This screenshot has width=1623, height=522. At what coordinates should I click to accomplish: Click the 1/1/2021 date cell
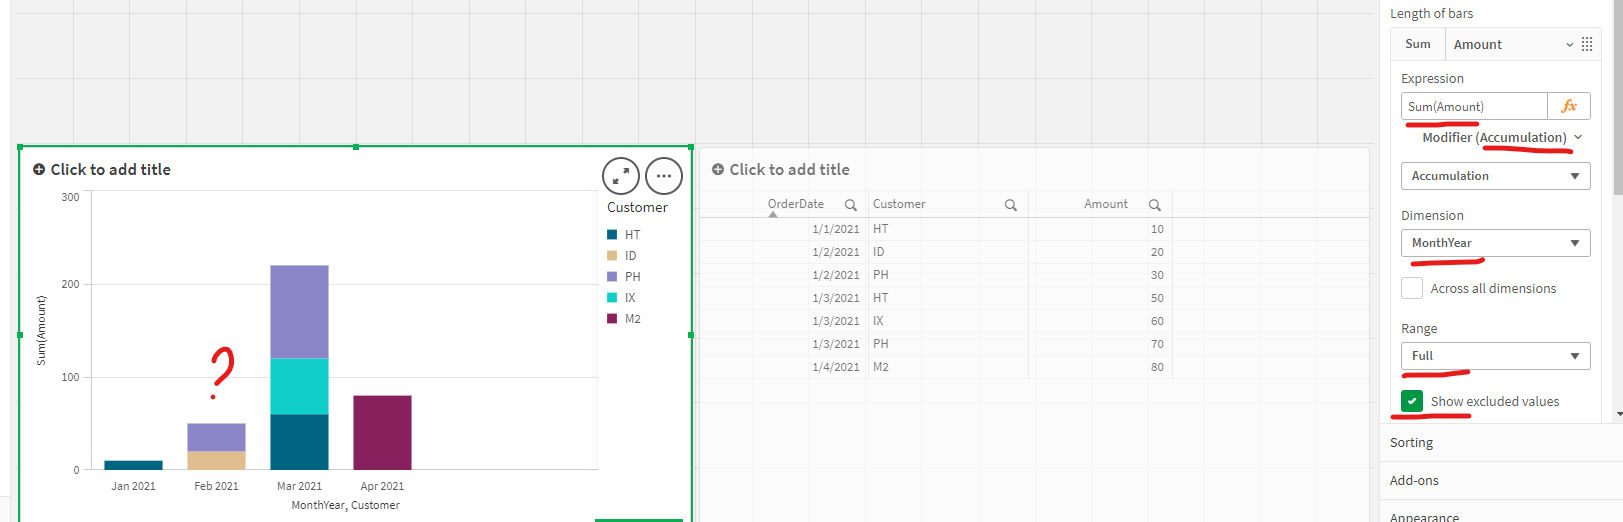(835, 229)
